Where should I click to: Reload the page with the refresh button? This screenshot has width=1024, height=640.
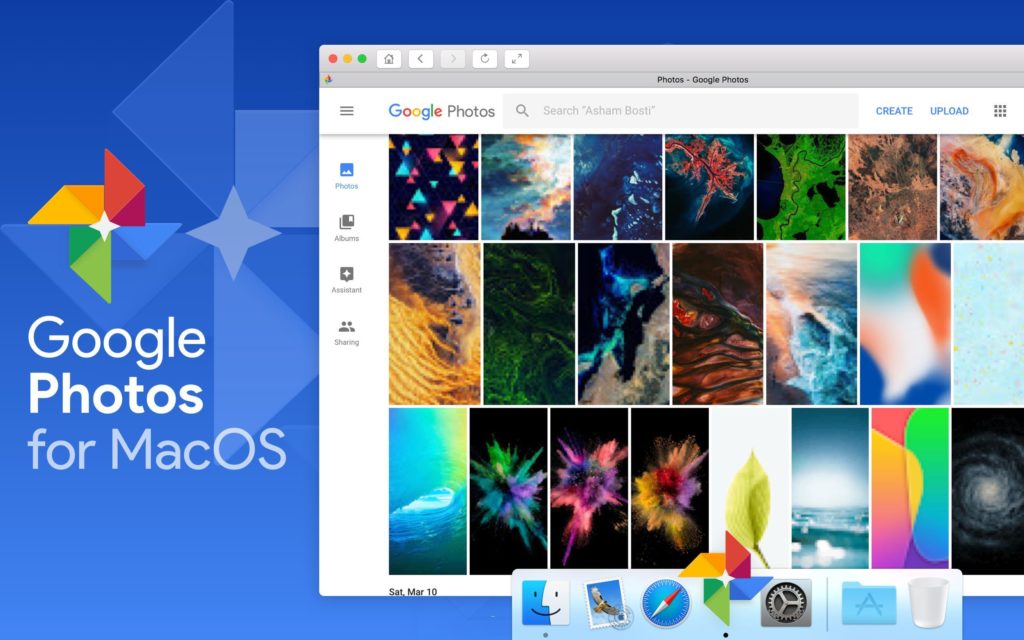tap(485, 59)
